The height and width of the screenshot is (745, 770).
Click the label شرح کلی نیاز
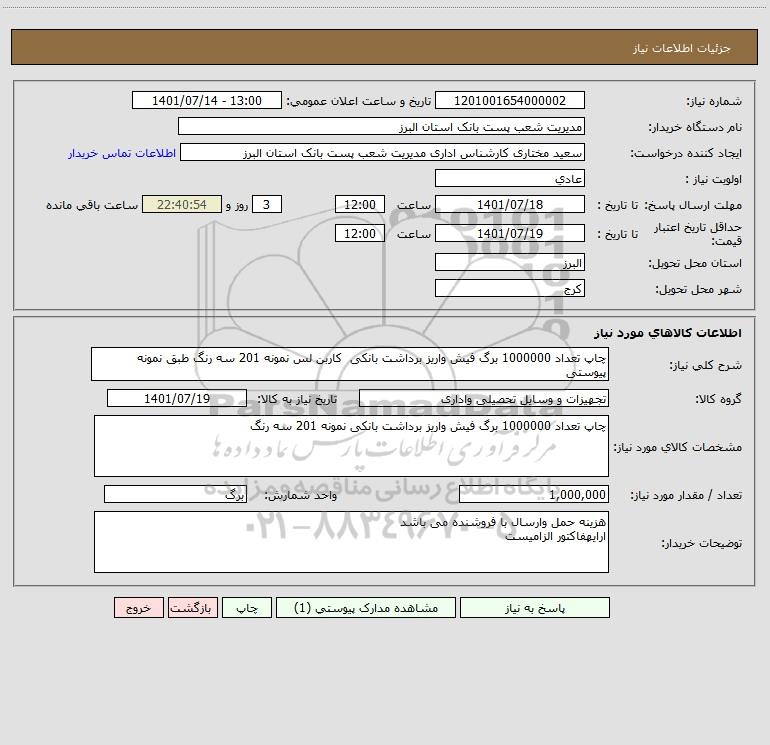click(706, 365)
